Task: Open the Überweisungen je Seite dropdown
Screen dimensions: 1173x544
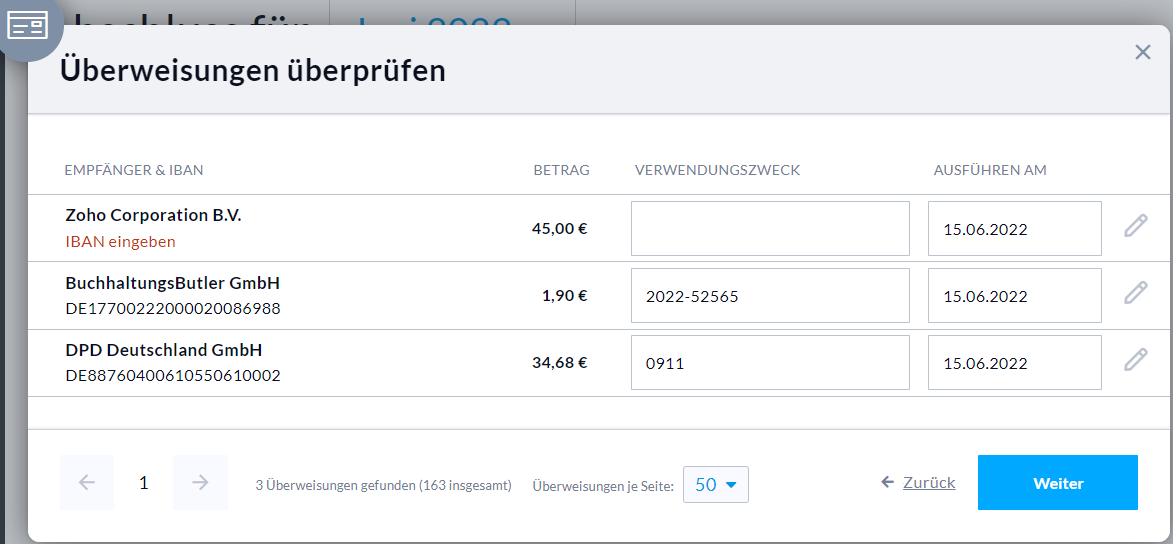Action: (715, 485)
